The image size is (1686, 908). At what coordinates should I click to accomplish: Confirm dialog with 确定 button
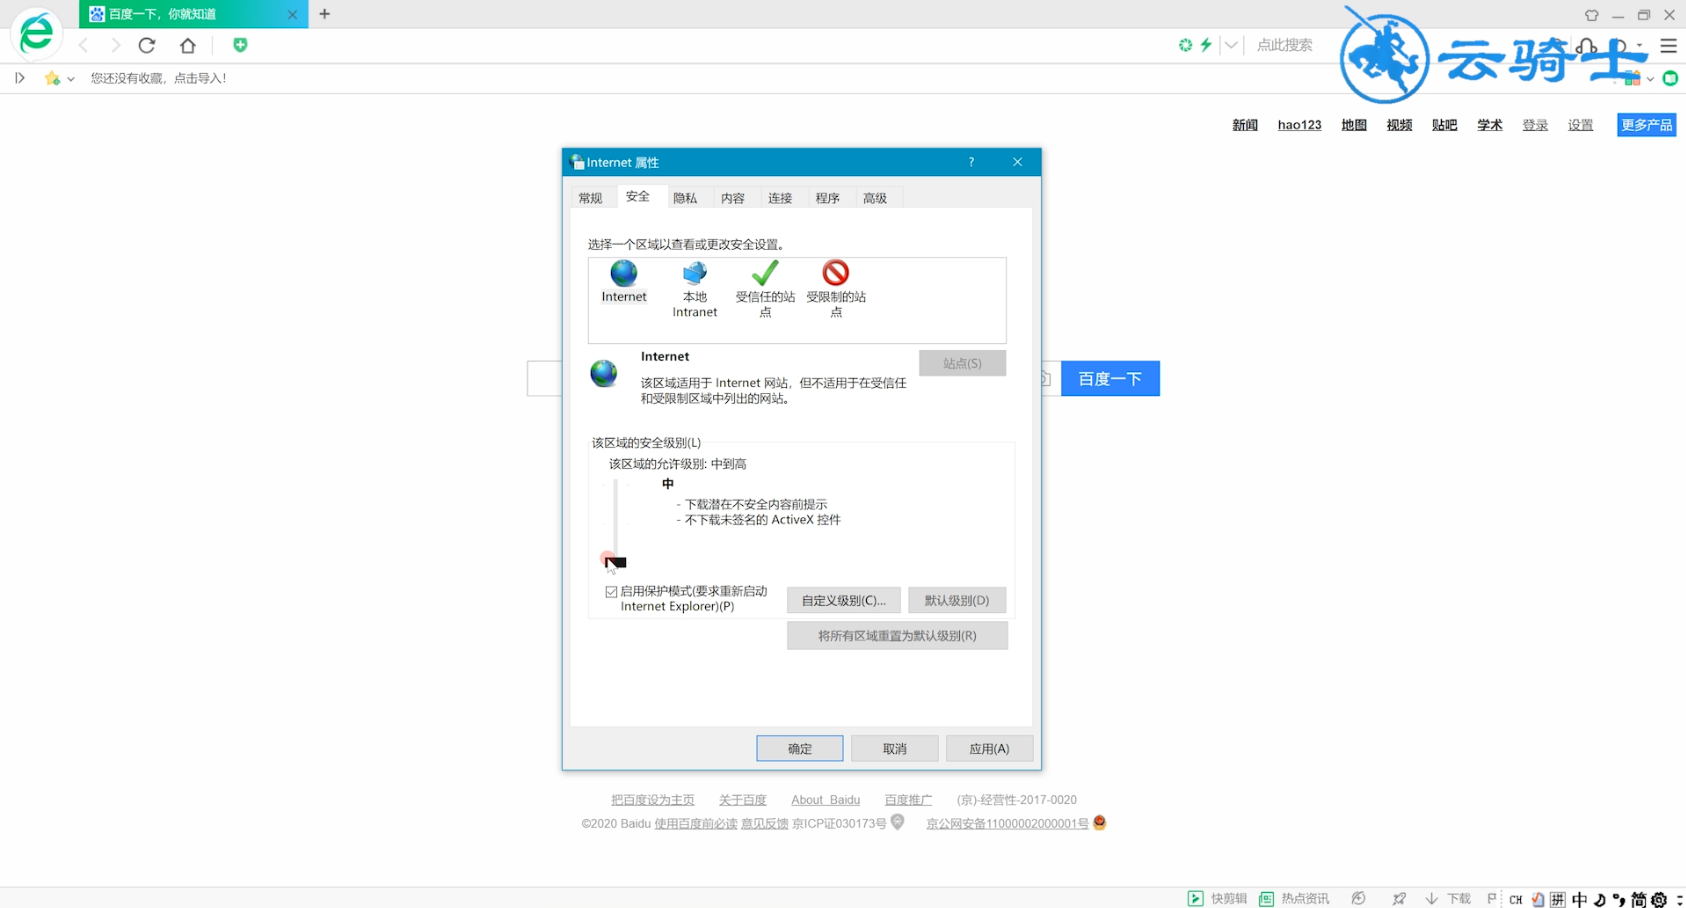click(800, 748)
